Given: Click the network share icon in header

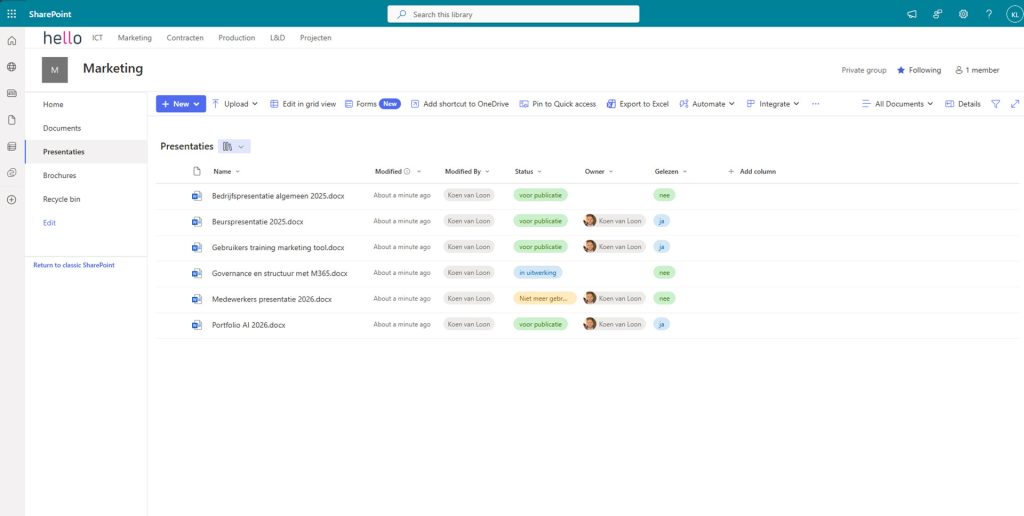Looking at the screenshot, I should 938,14.
